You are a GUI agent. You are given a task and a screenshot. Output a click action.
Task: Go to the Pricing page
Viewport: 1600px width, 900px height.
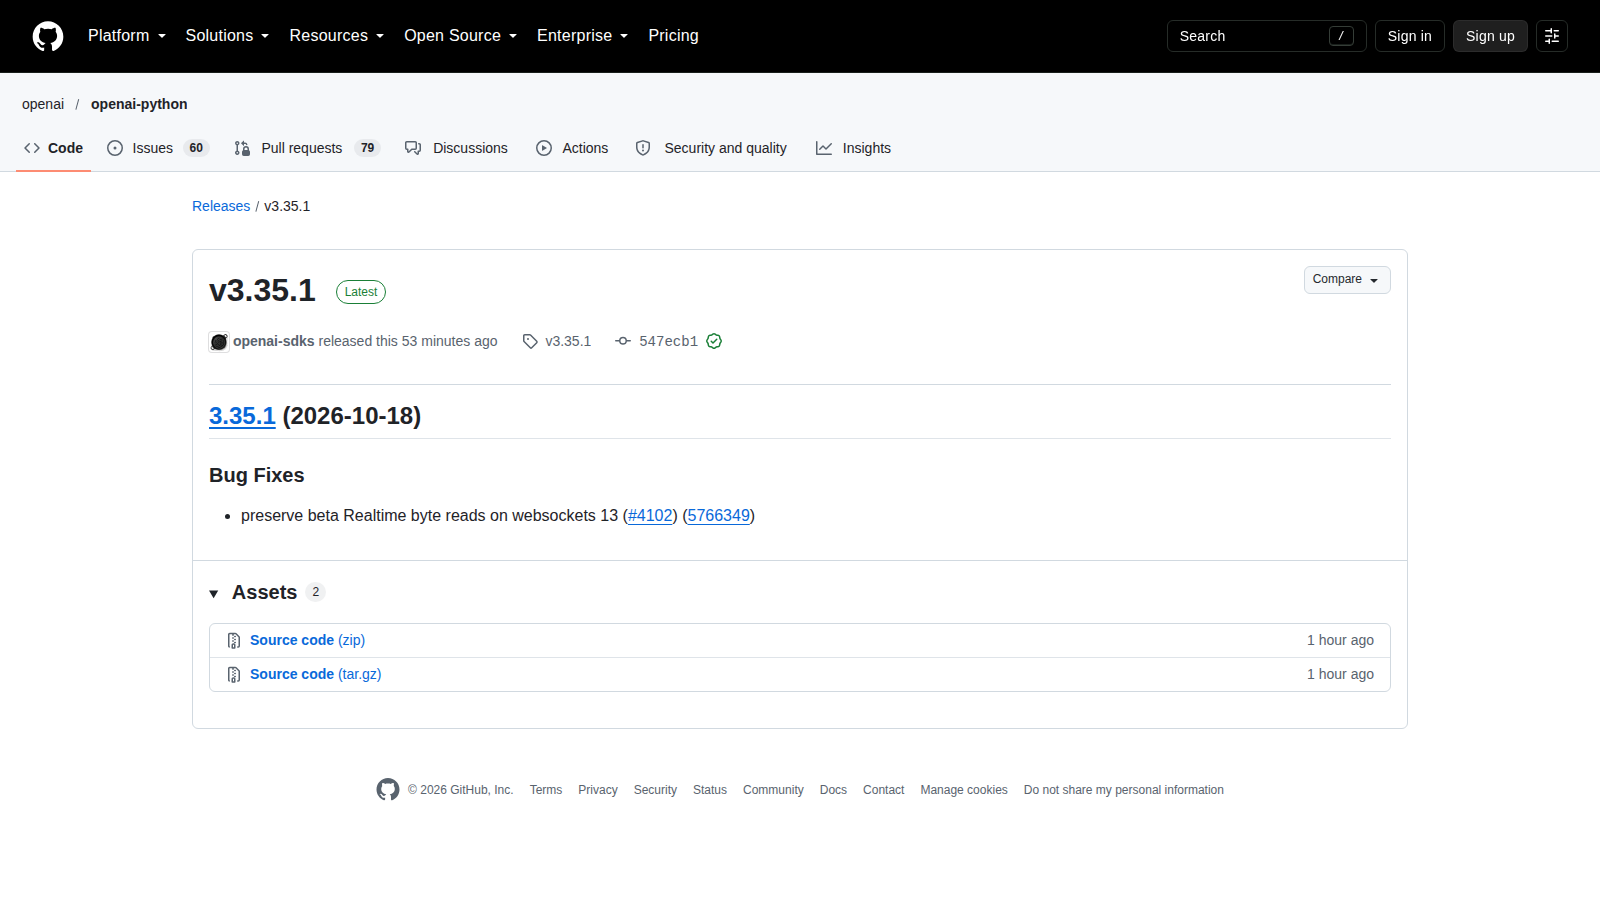(673, 36)
